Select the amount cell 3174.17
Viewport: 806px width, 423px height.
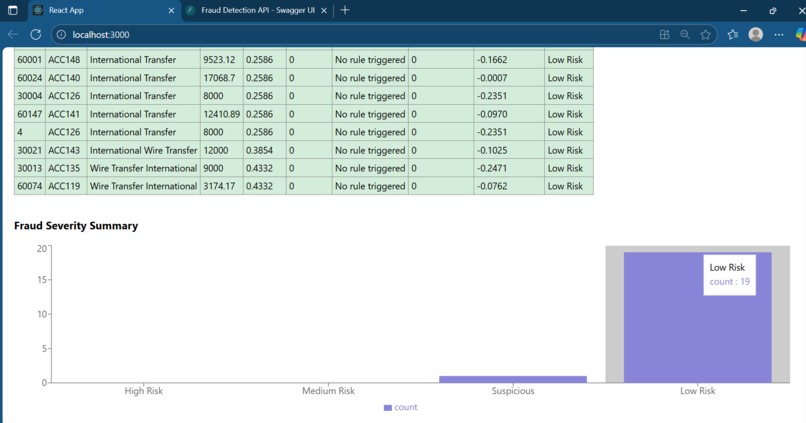coord(222,186)
